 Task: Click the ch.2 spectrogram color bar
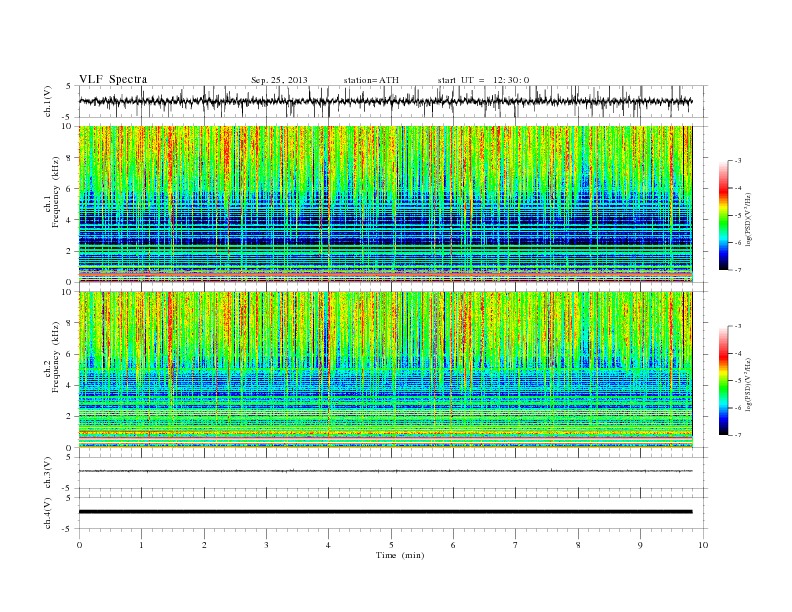723,381
